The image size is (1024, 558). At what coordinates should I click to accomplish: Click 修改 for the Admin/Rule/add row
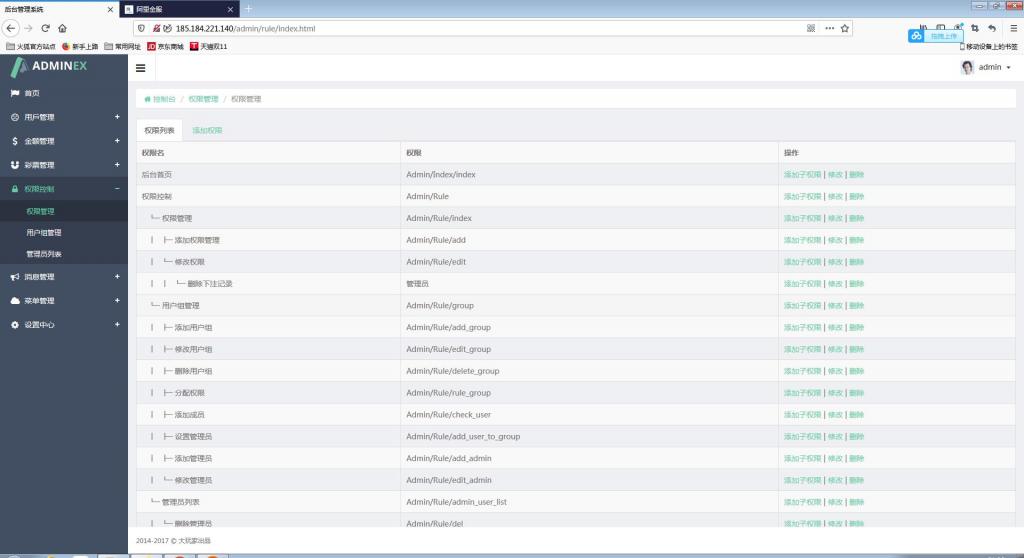click(x=835, y=240)
